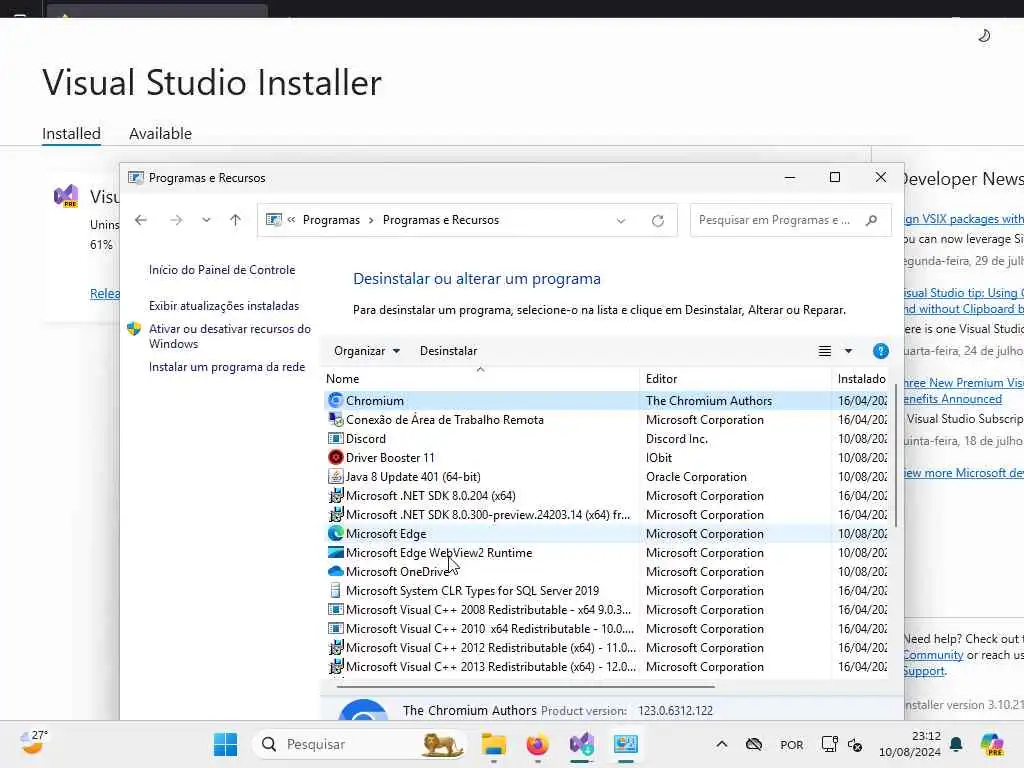Viewport: 1024px width, 768px height.
Task: Expand the address bar history dropdown
Action: (x=620, y=221)
